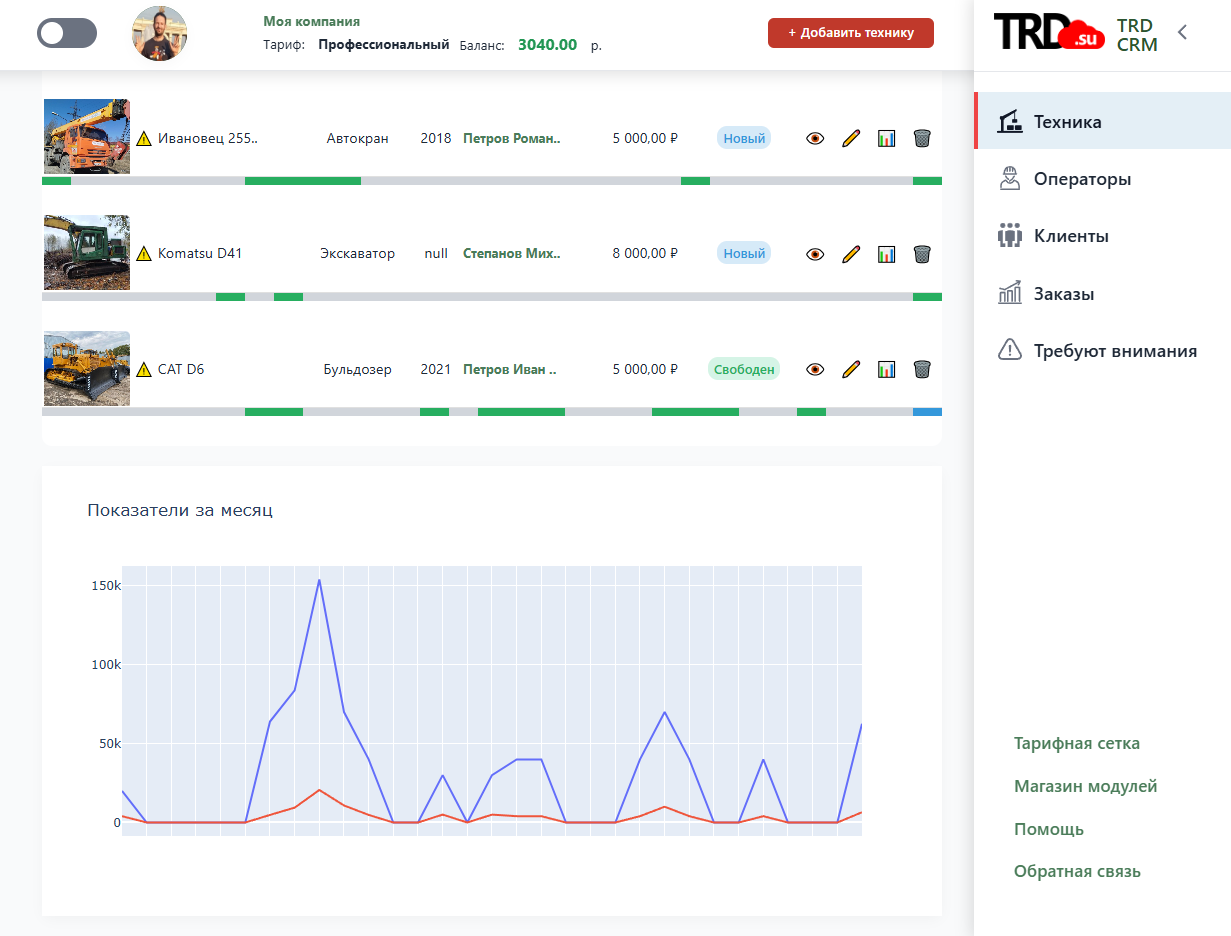Click the 150k peak on the blue line
This screenshot has width=1231, height=936.
pyautogui.click(x=319, y=580)
